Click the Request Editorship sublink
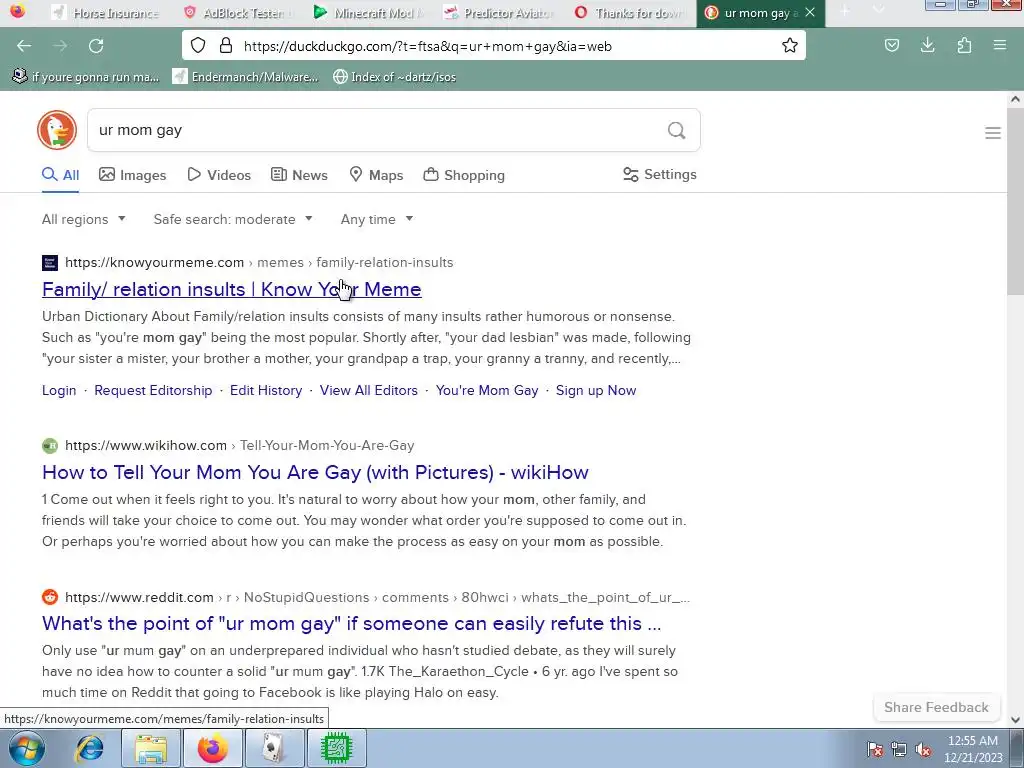The height and width of the screenshot is (768, 1024). (153, 391)
